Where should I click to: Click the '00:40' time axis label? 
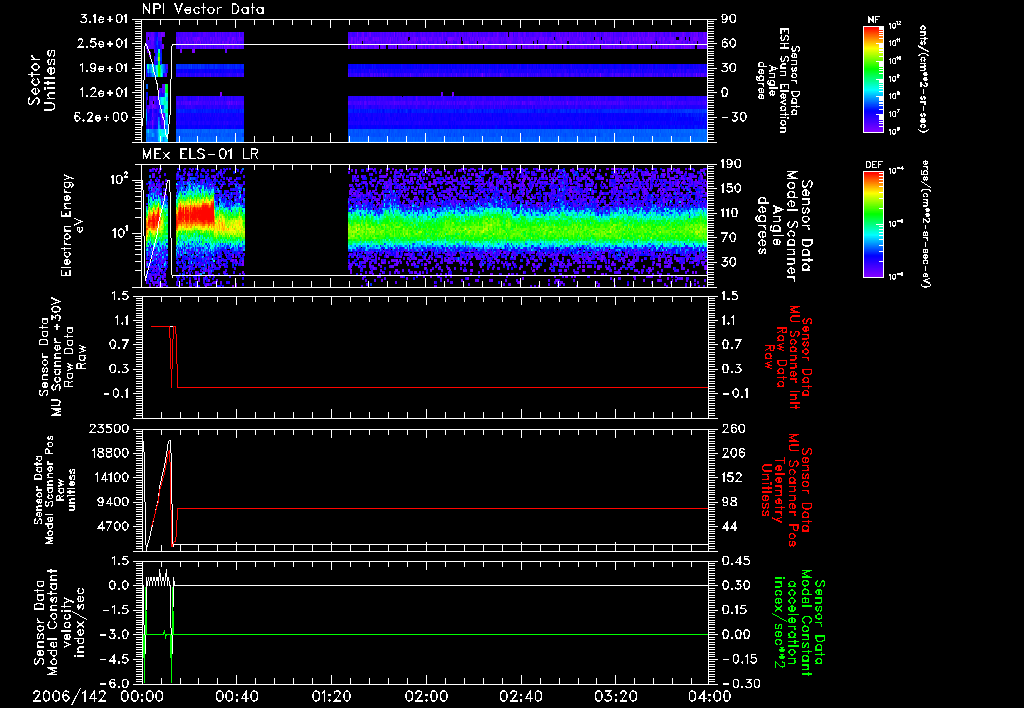[x=236, y=696]
